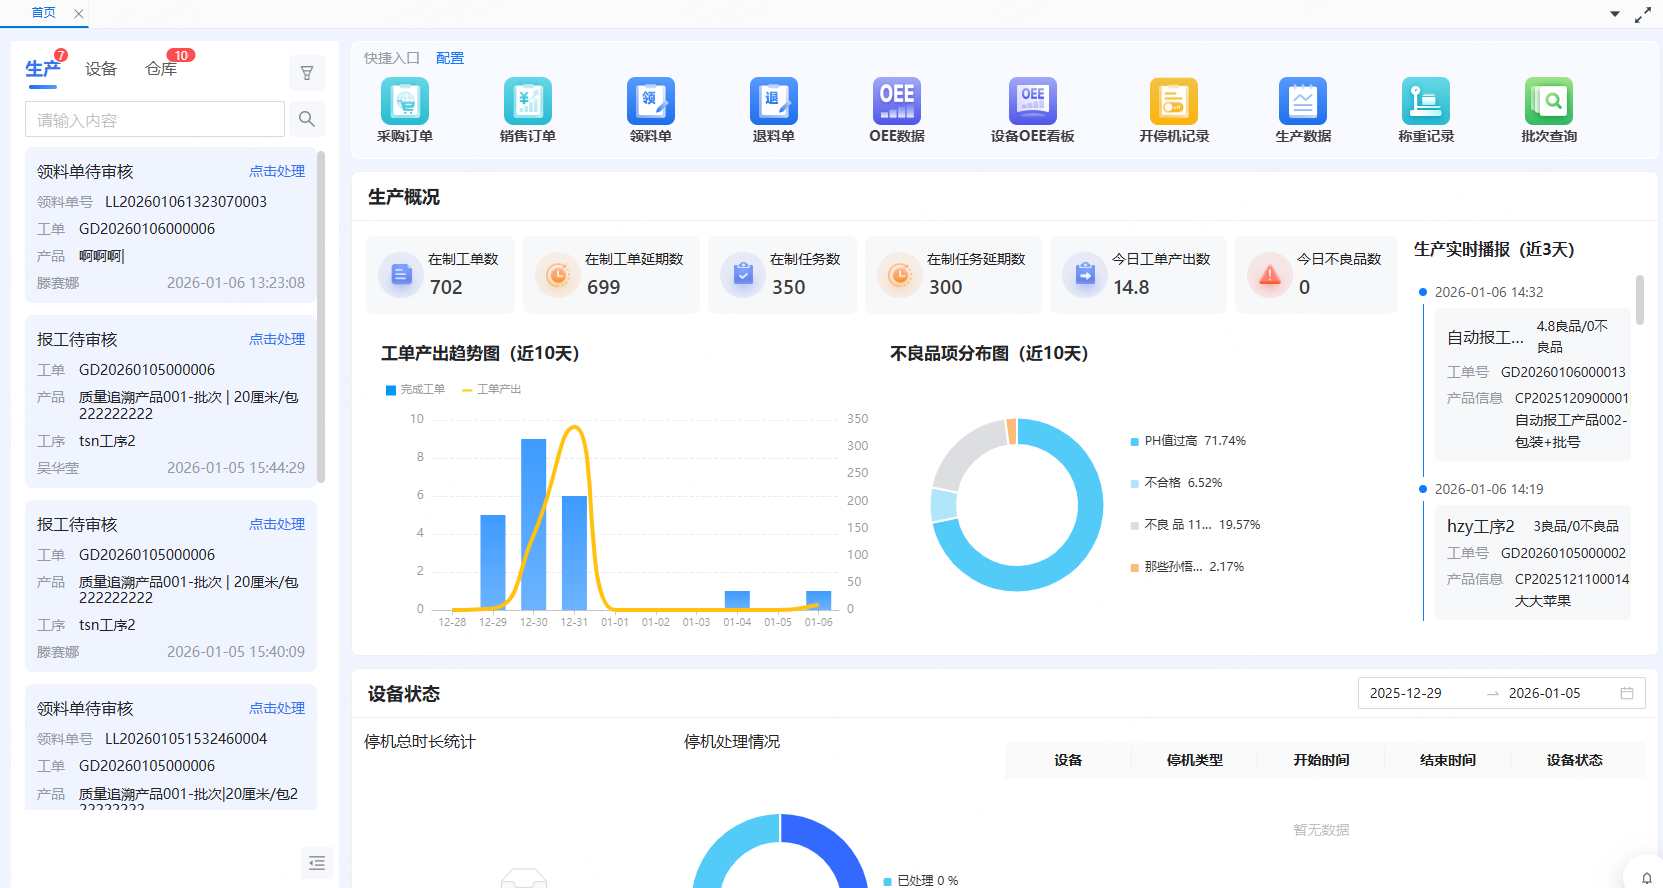Toggle the 不合格 6.52% legend entry
This screenshot has height=888, width=1663.
(1176, 483)
